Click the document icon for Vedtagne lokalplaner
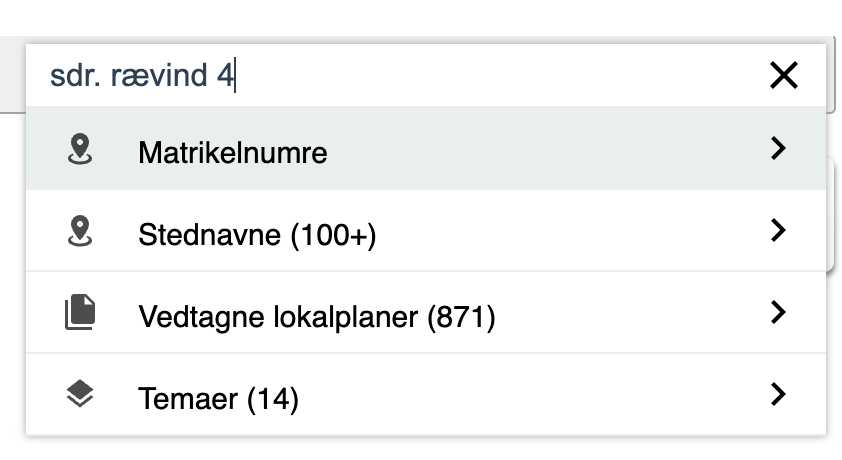The width and height of the screenshot is (842, 460). (x=79, y=314)
